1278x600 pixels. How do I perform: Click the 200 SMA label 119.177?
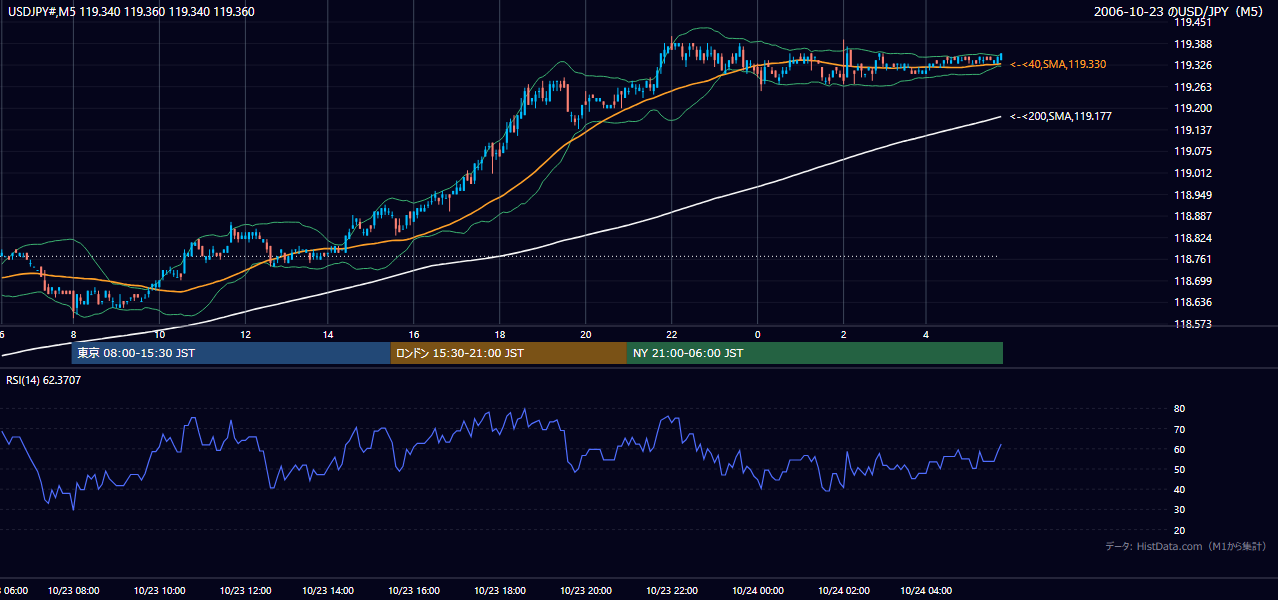(x=1061, y=117)
